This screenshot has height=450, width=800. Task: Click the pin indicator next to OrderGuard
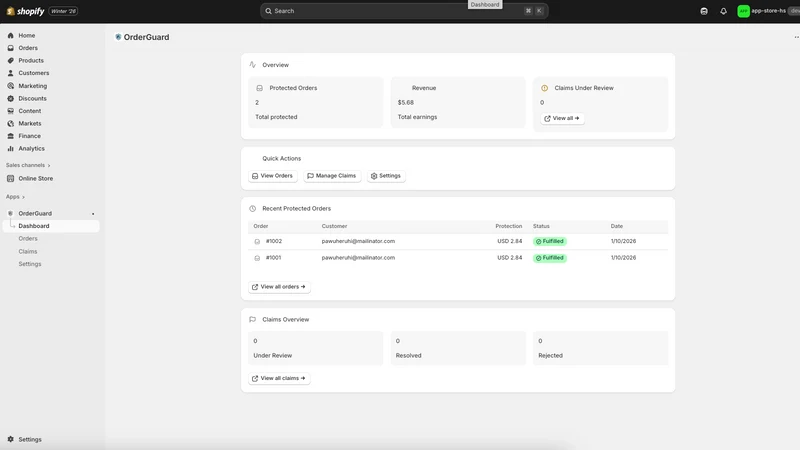(x=93, y=214)
